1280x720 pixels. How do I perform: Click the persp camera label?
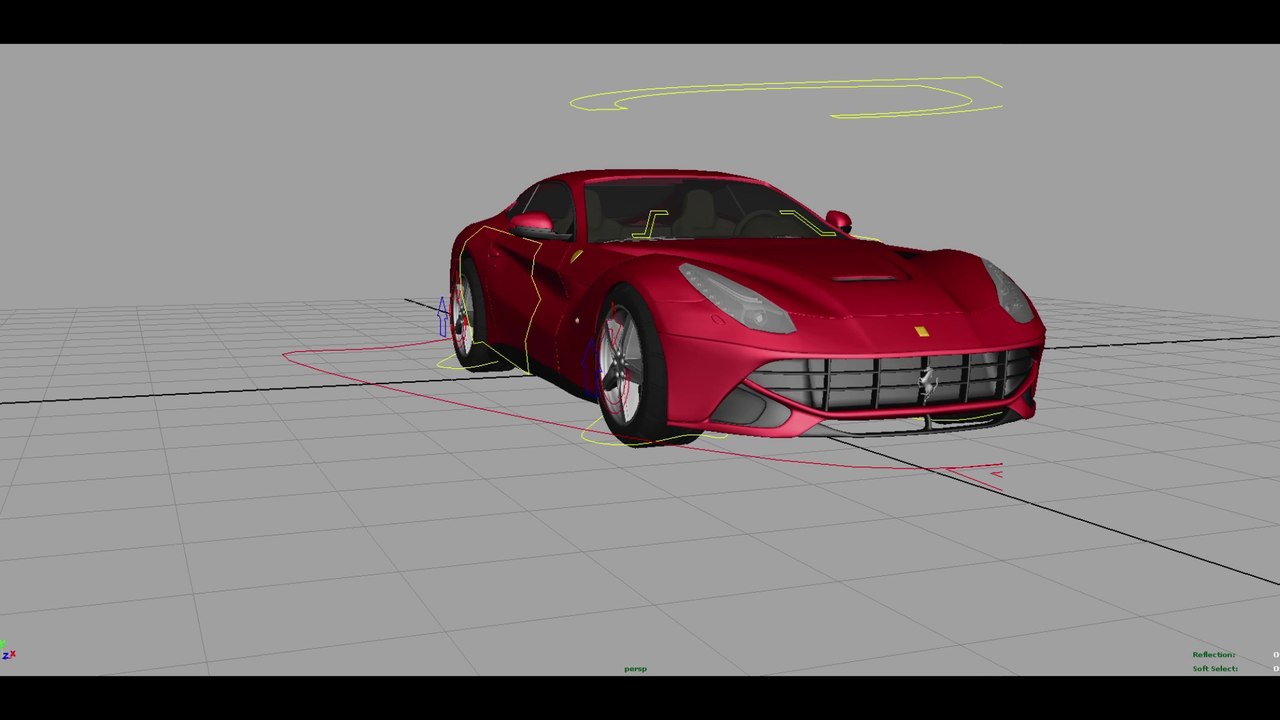pos(635,669)
